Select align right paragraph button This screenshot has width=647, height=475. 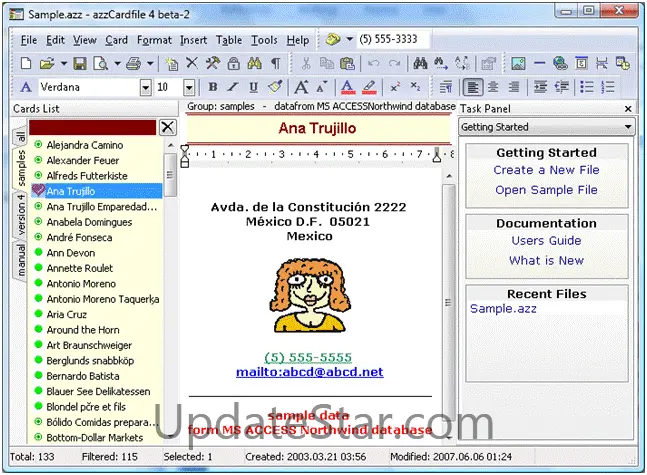point(514,87)
